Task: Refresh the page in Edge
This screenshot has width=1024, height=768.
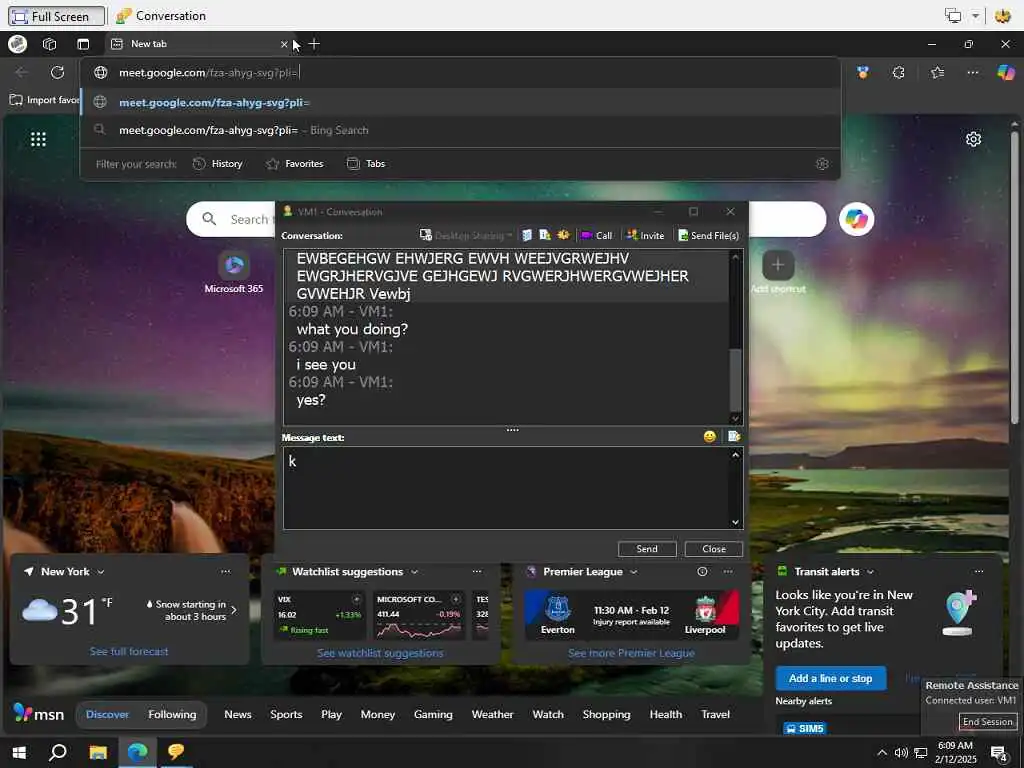Action: click(57, 72)
